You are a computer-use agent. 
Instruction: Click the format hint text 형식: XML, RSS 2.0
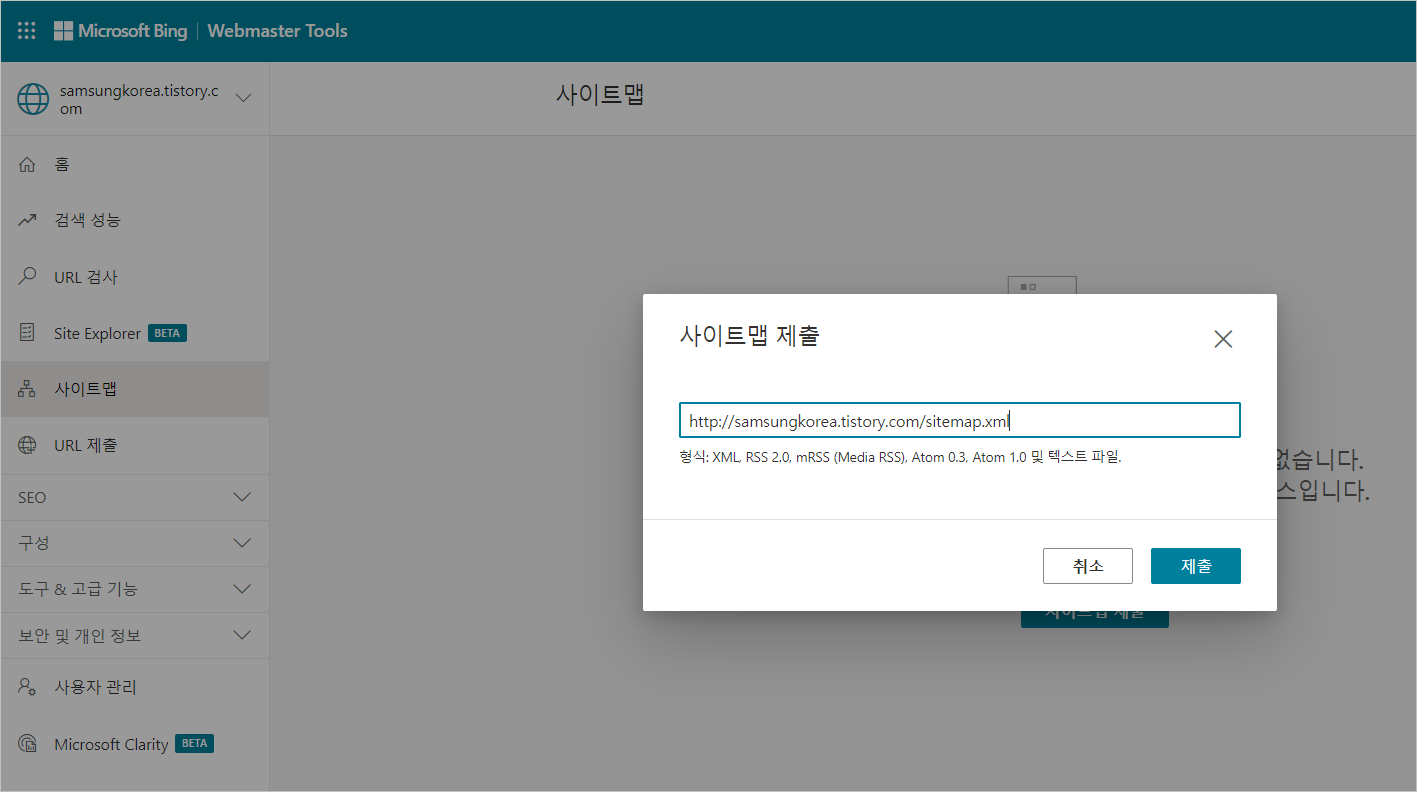(x=900, y=457)
